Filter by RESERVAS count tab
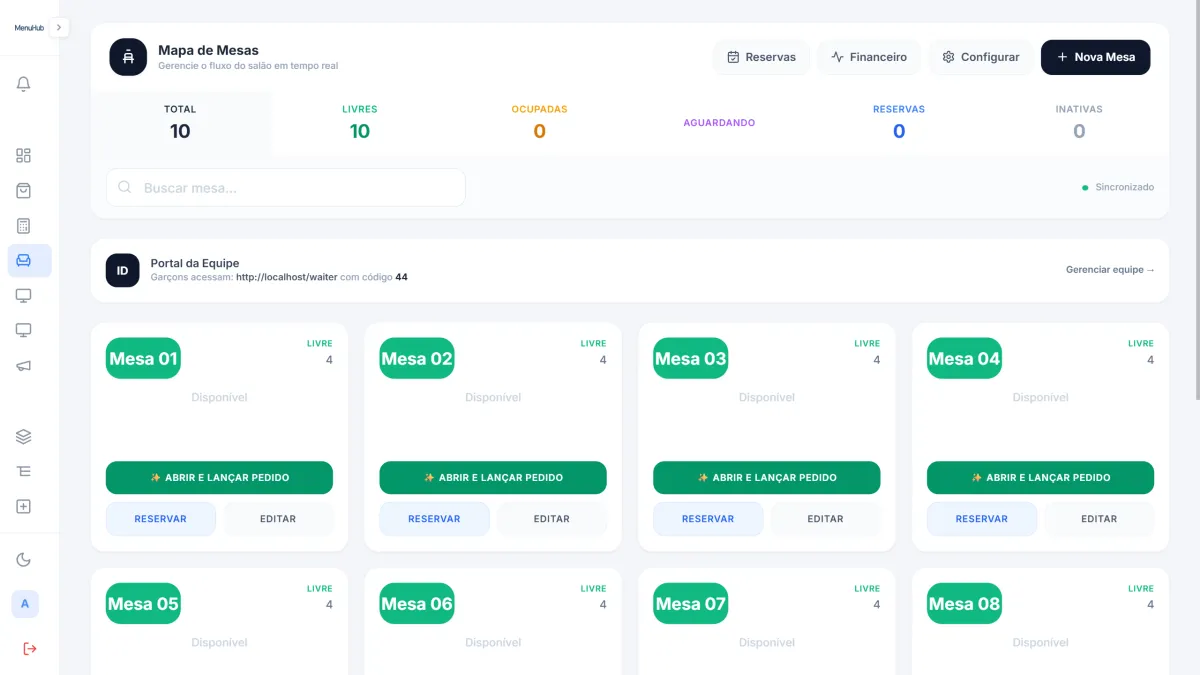This screenshot has height=675, width=1200. click(899, 123)
